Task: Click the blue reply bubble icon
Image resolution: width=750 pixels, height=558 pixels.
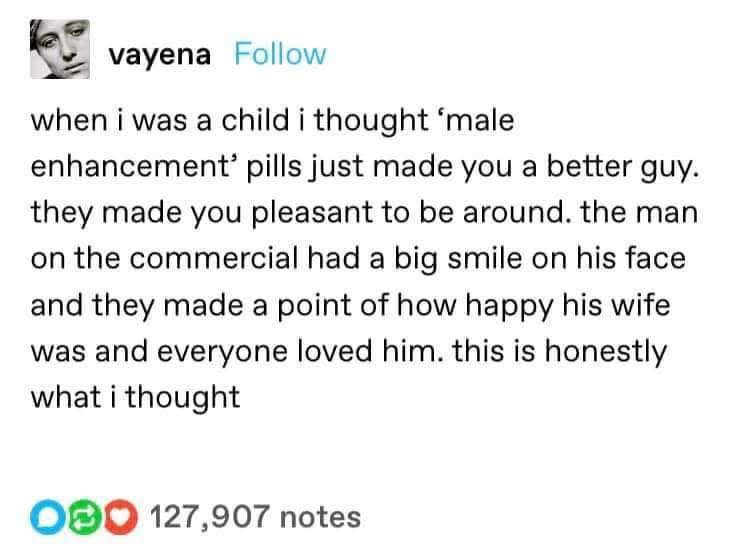Action: click(x=45, y=516)
